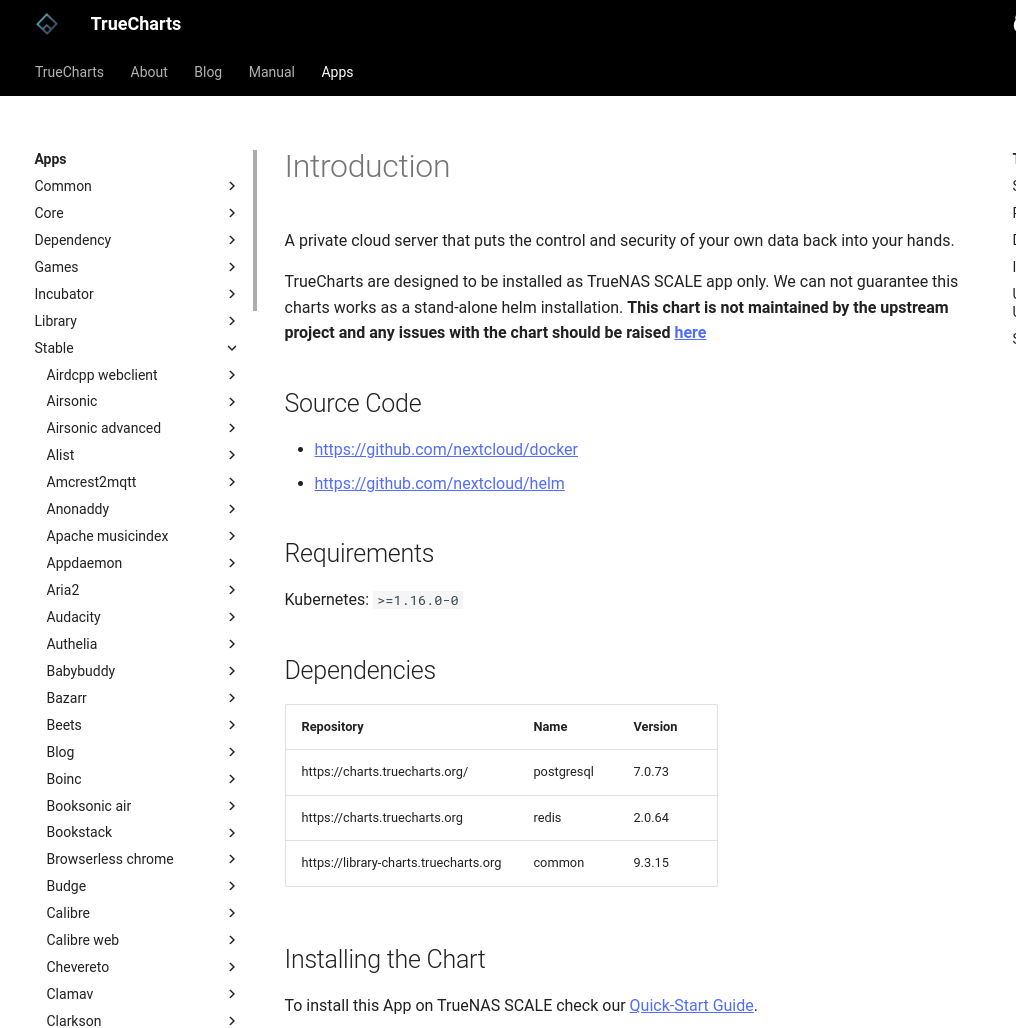This screenshot has width=1016, height=1028.
Task: Expand the Common apps category
Action: coord(231,186)
